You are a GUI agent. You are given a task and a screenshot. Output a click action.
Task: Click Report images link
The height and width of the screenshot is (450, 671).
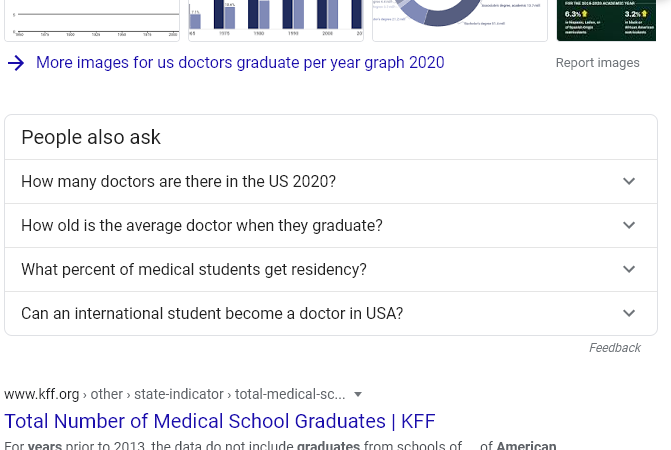pos(597,63)
